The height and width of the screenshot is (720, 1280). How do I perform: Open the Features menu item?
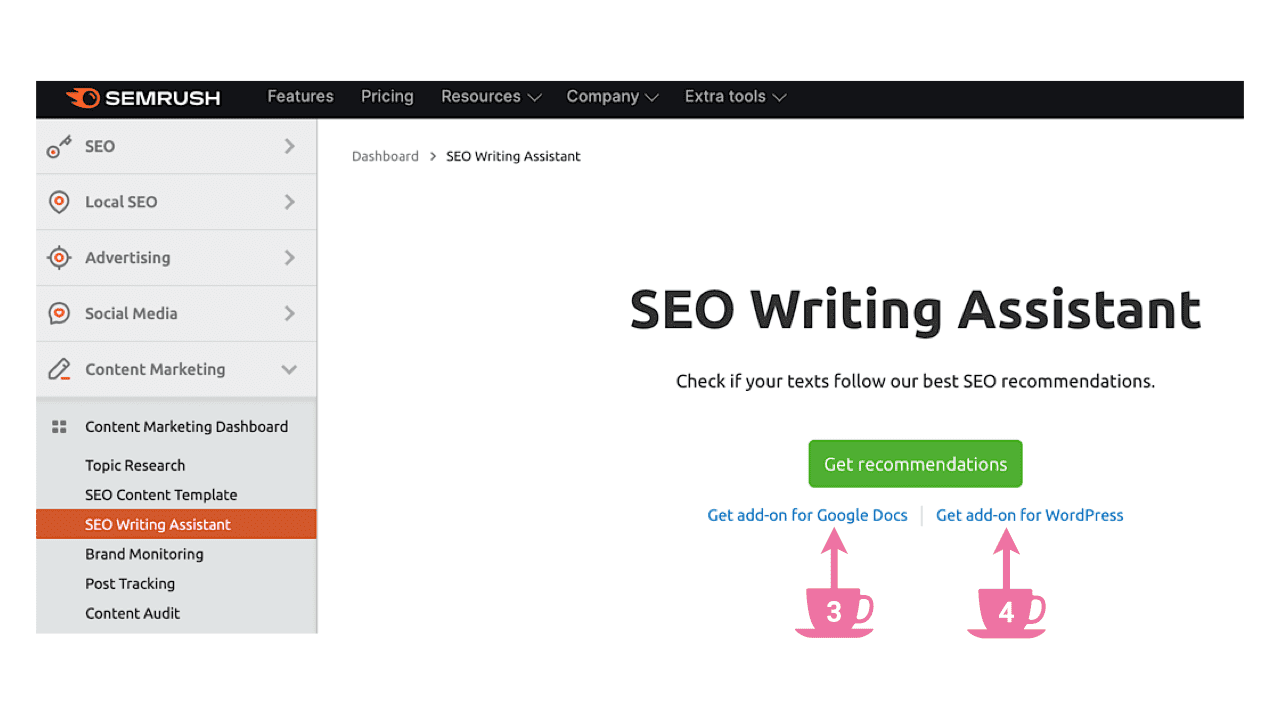coord(300,96)
